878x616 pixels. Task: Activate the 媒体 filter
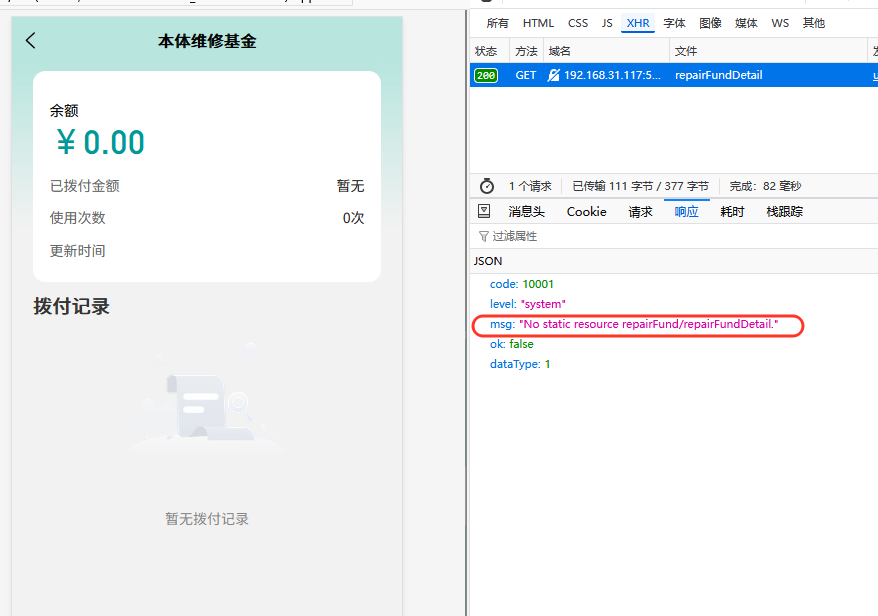pyautogui.click(x=746, y=22)
